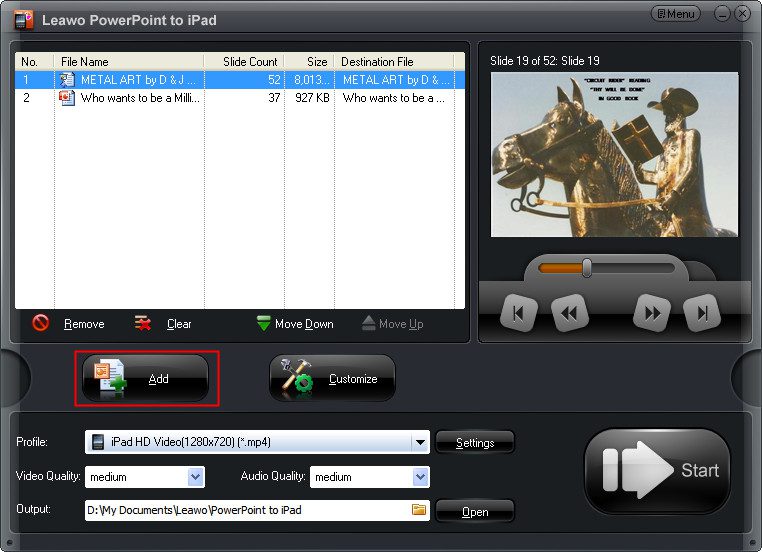This screenshot has width=762, height=552.
Task: Advance to next slide in preview
Action: [652, 314]
